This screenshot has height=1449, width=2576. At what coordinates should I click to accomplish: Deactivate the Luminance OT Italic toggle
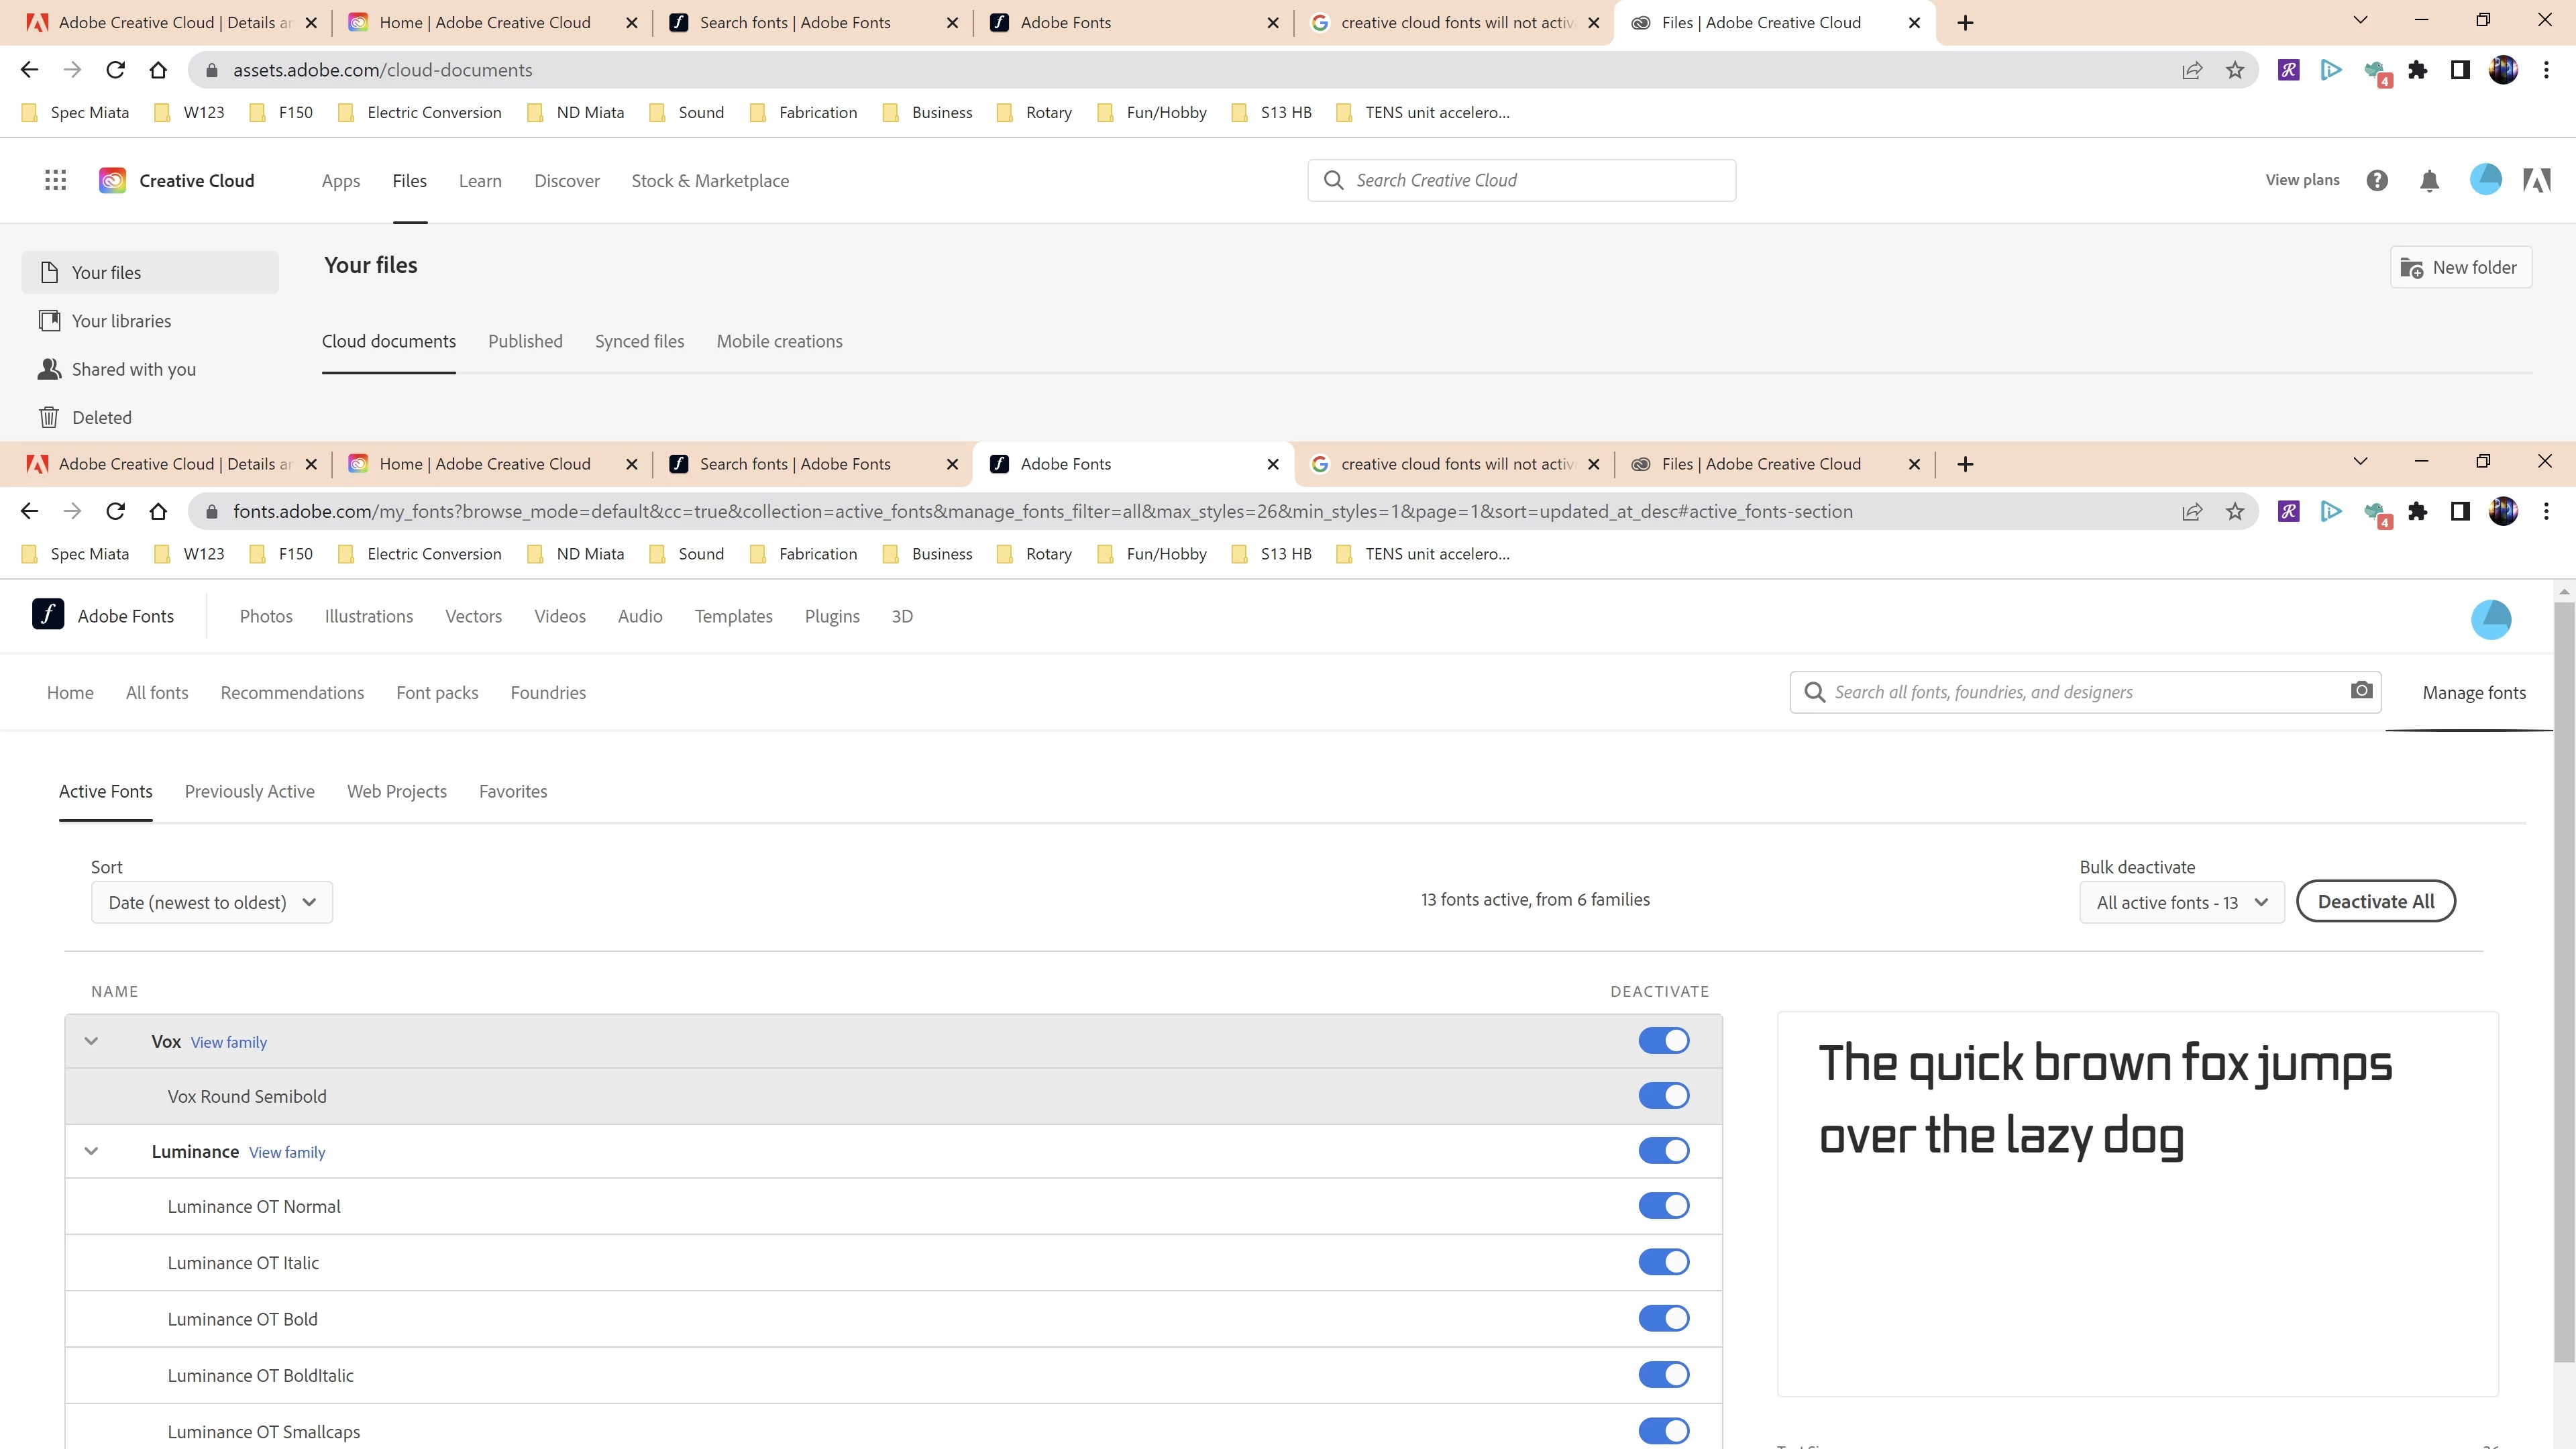click(1663, 1262)
